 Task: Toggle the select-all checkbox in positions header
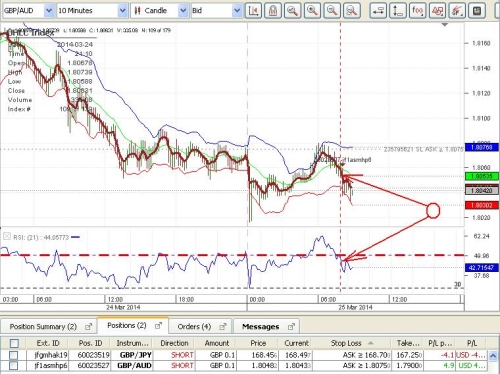click(x=14, y=343)
